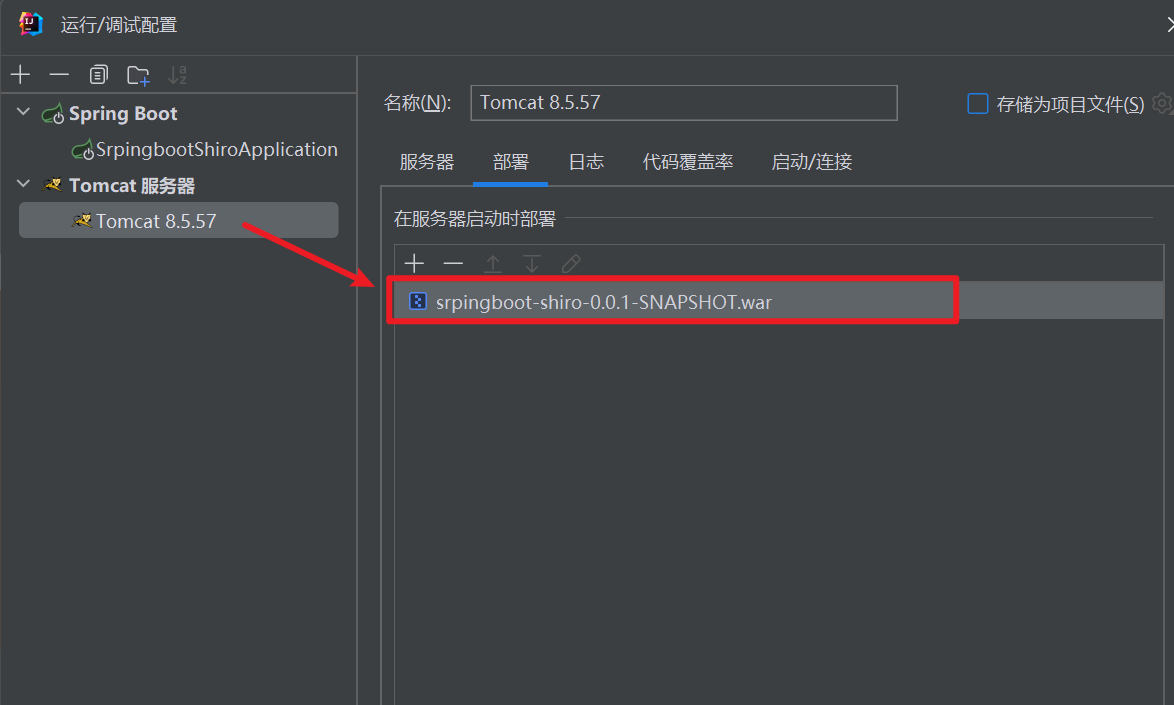This screenshot has width=1174, height=705.
Task: Copy the selected configuration
Action: point(99,75)
